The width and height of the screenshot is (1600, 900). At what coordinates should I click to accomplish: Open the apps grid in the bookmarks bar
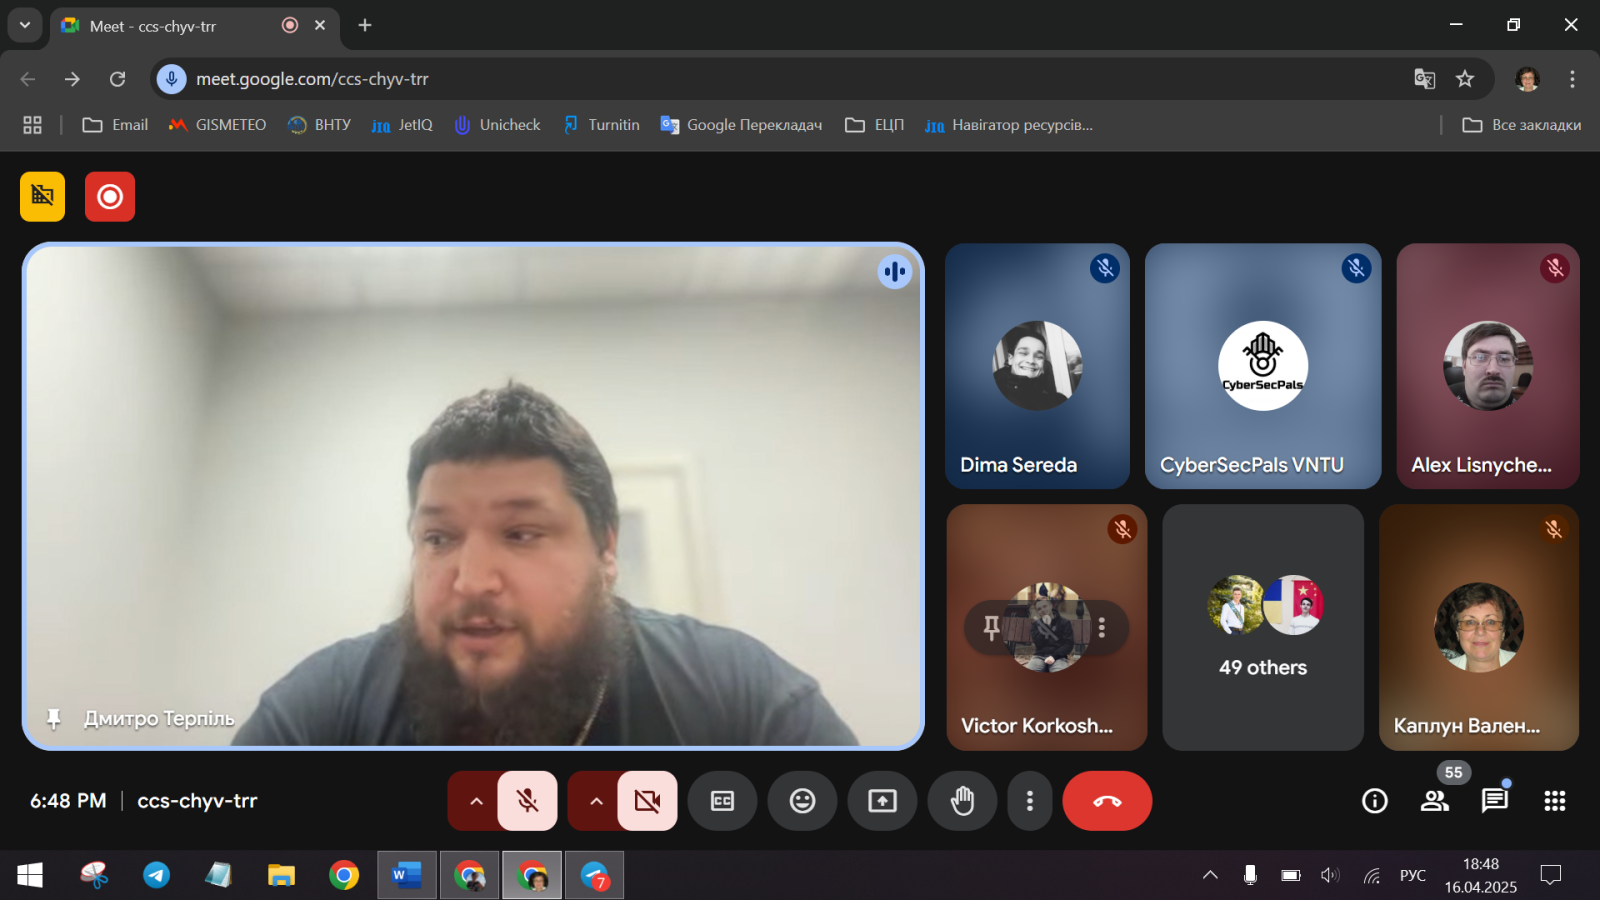pos(33,125)
